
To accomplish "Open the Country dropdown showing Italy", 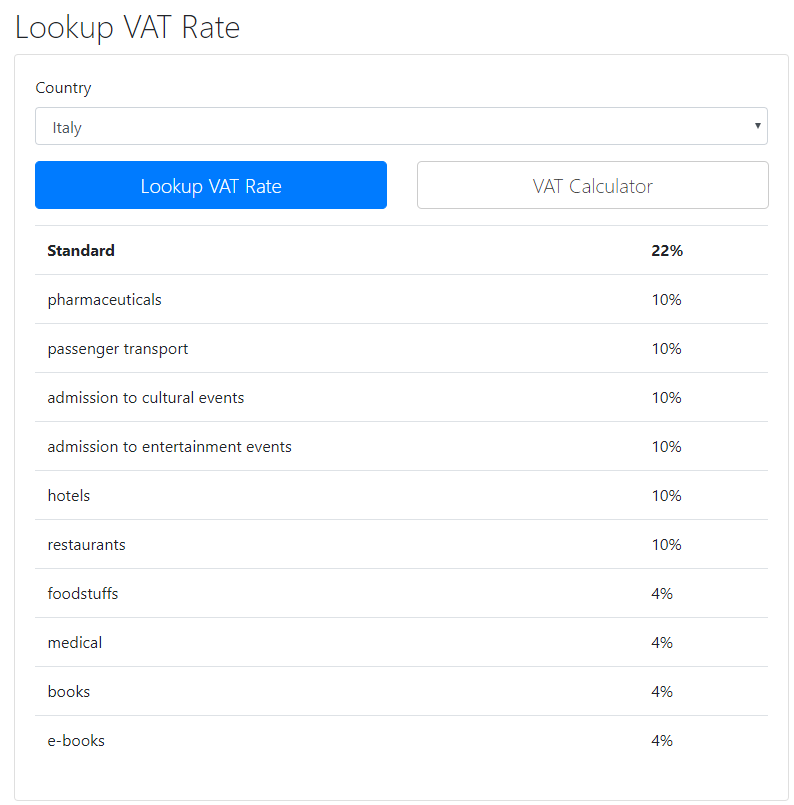I will 400,127.
